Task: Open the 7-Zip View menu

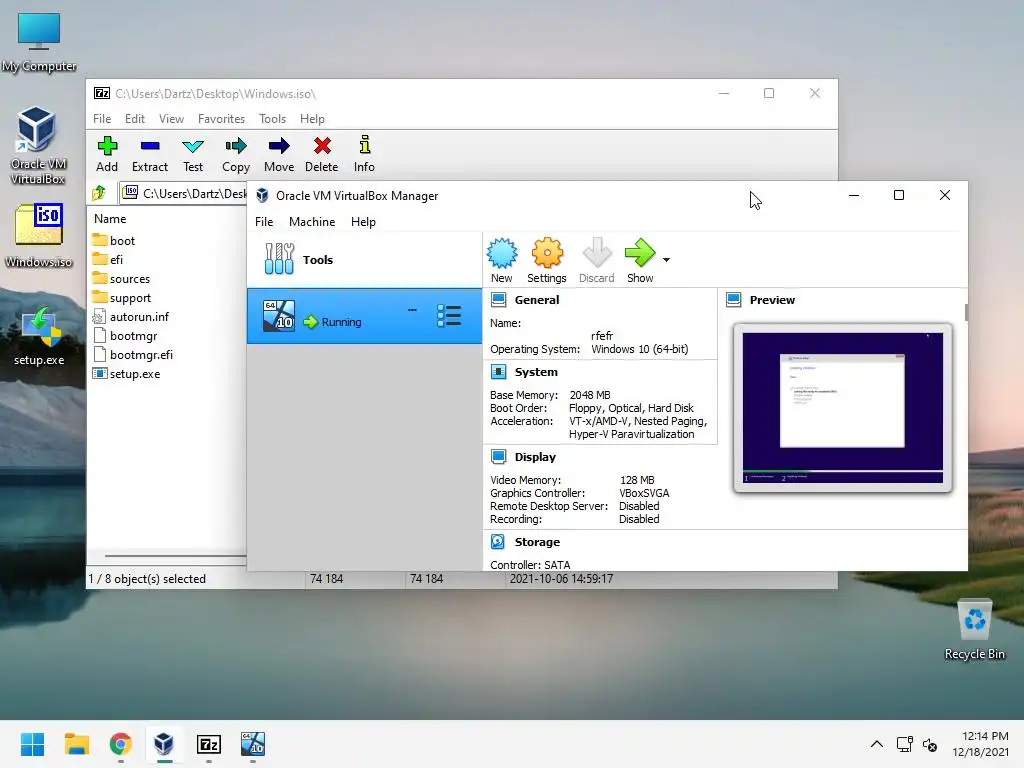Action: click(x=171, y=119)
